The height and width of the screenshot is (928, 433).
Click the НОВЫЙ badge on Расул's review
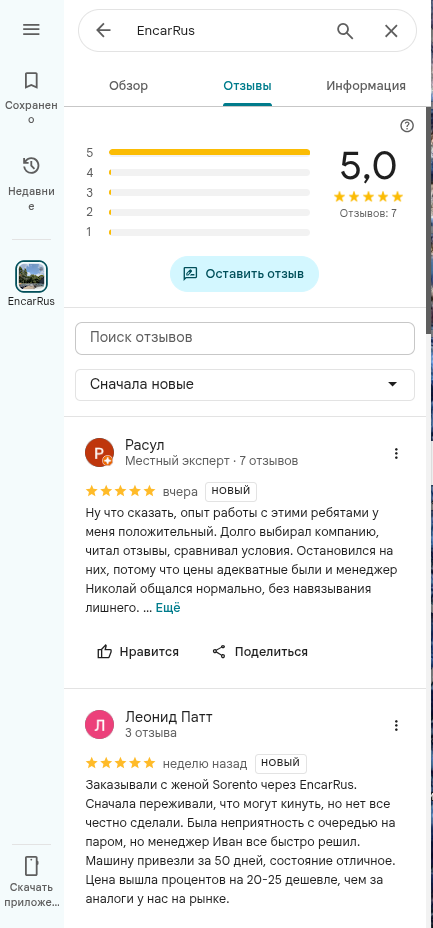pos(231,491)
